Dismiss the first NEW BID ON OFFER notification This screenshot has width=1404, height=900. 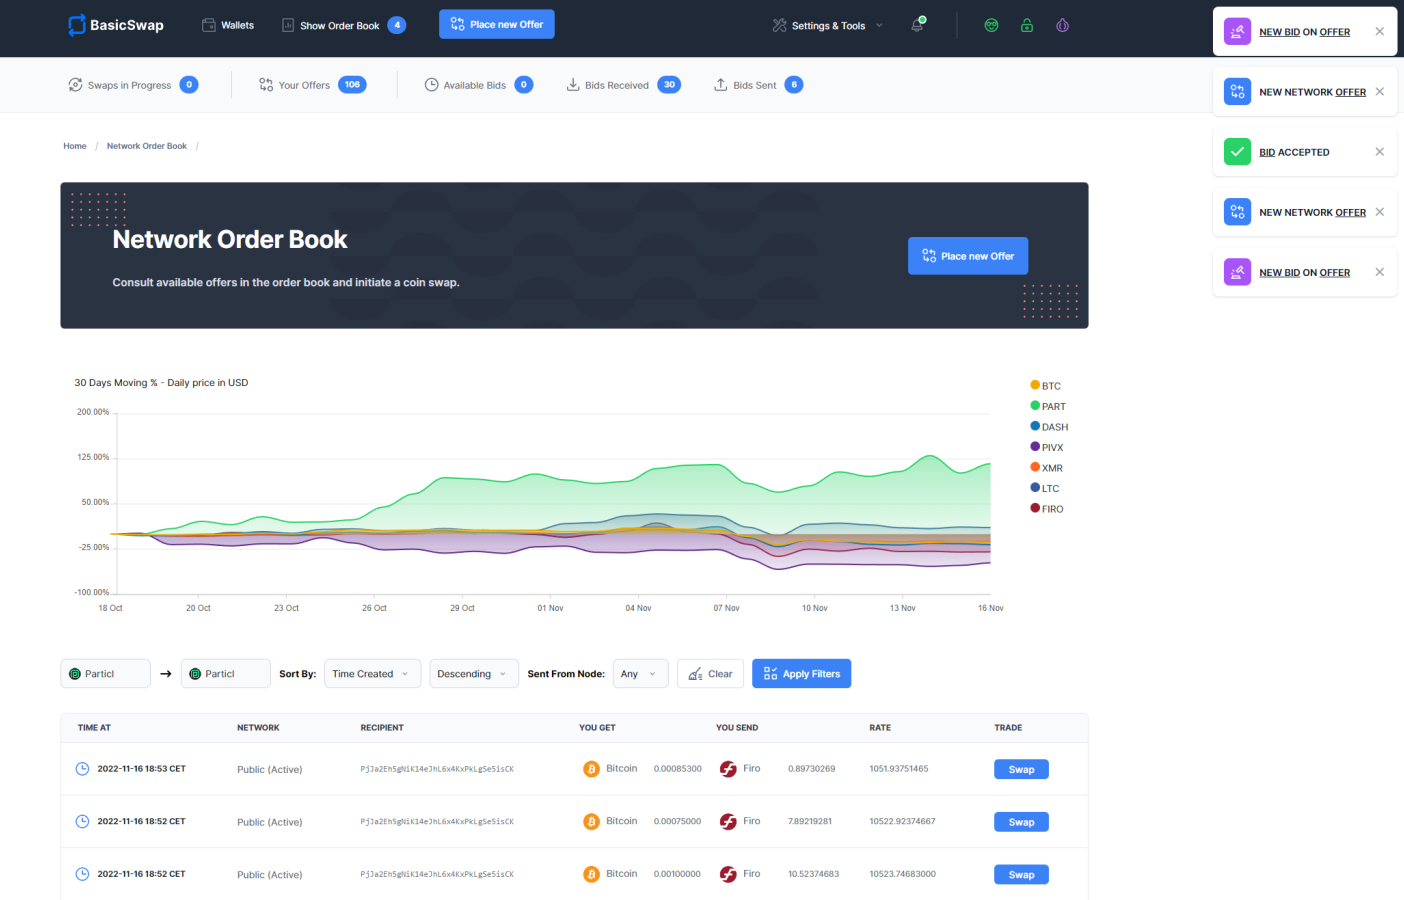click(x=1379, y=31)
